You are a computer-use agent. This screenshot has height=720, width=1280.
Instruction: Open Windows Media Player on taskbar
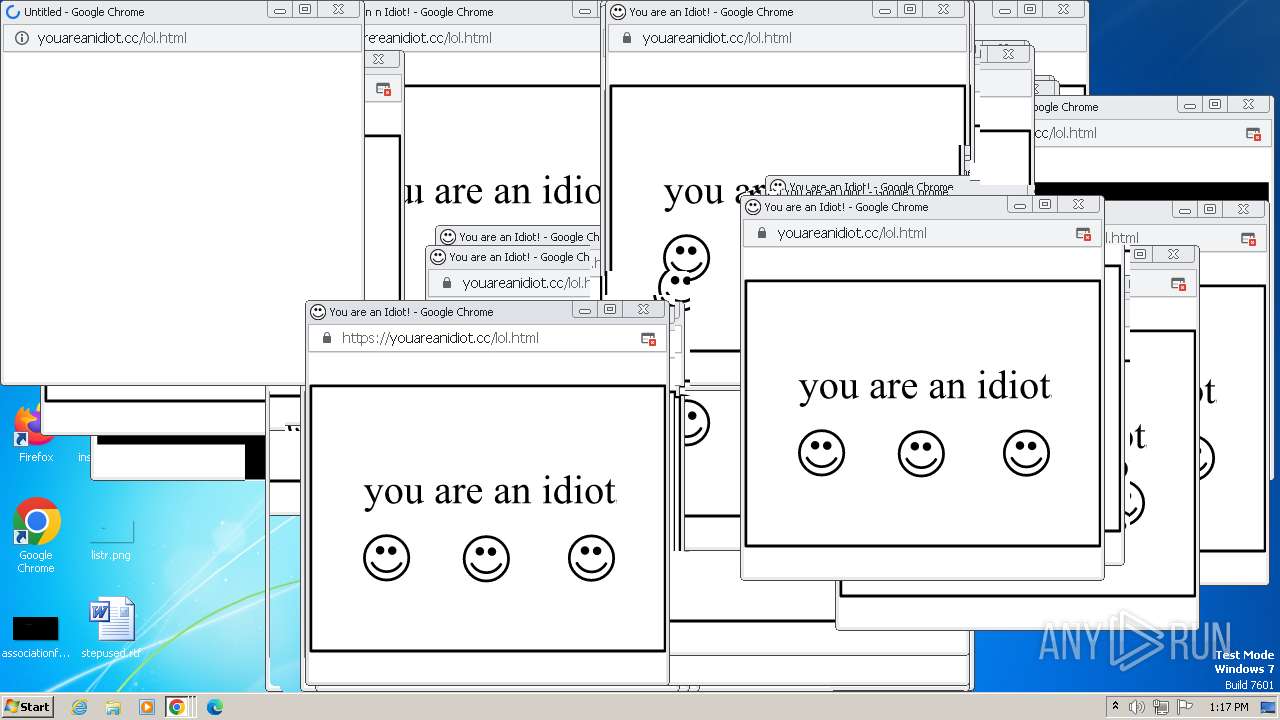coord(146,707)
